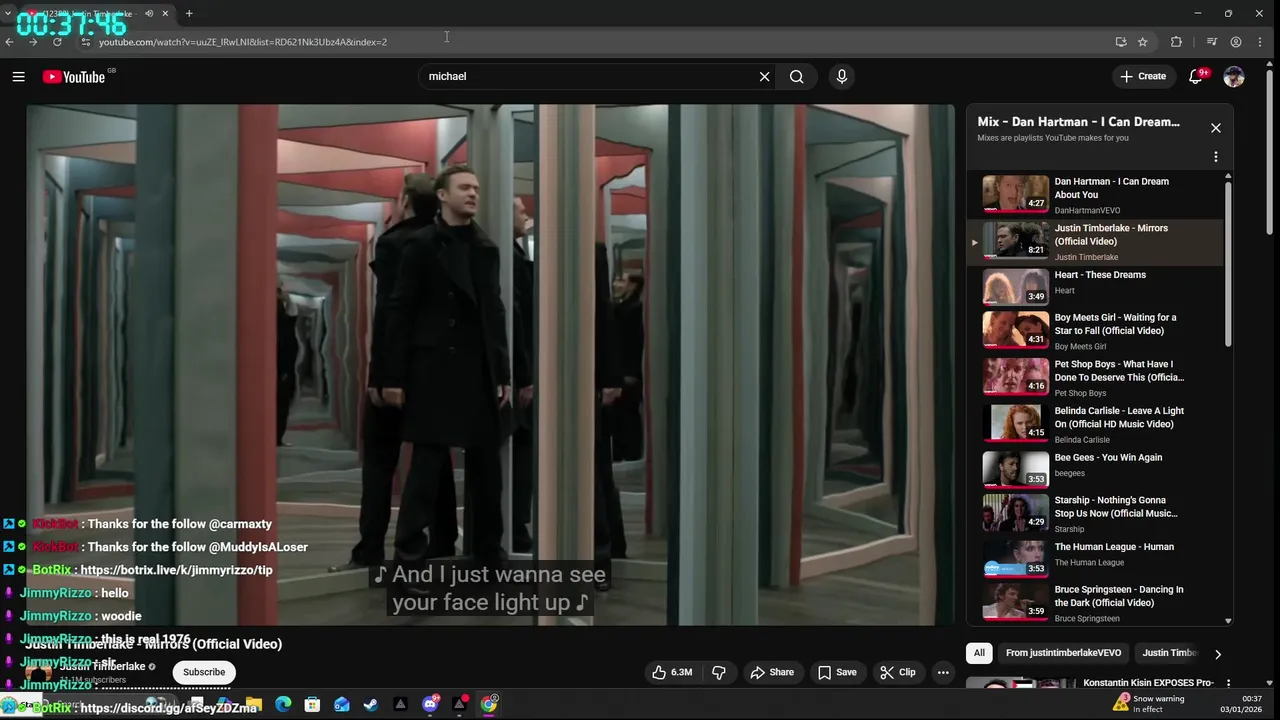The width and height of the screenshot is (1280, 720).
Task: Close the Mix playlist panel
Action: 1216,128
